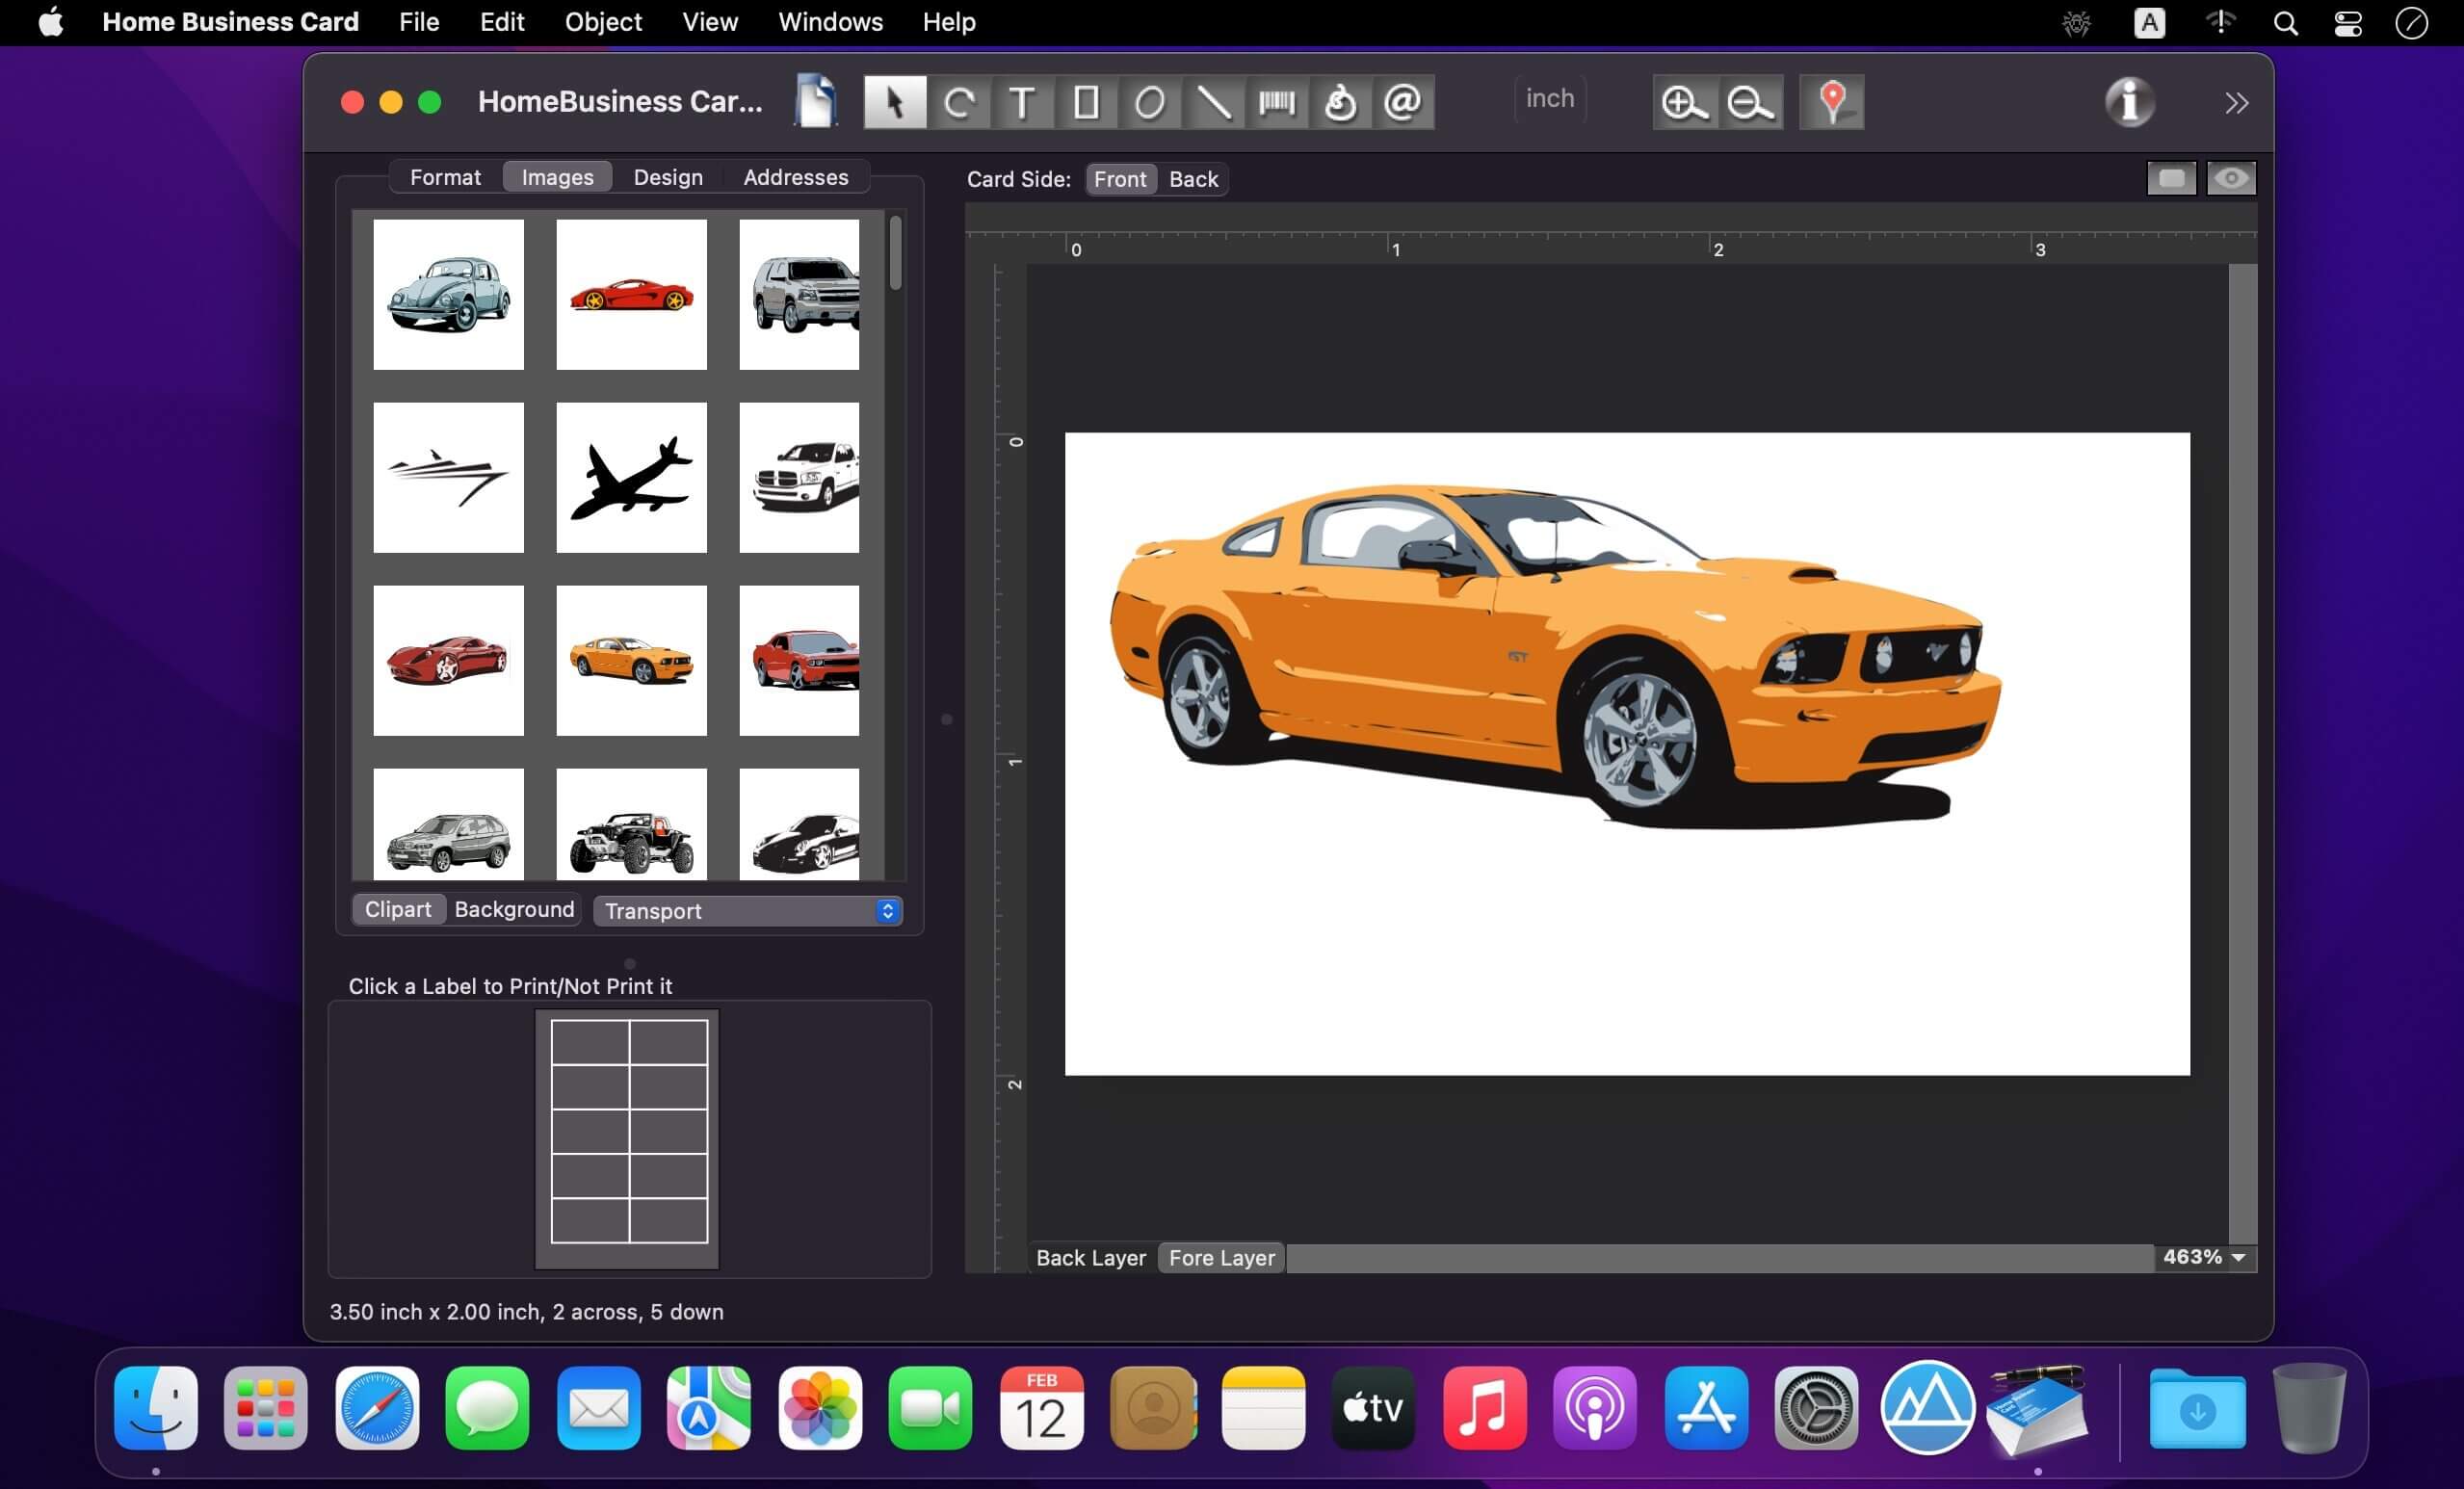Open Control Center in menu bar
This screenshot has width=2464, height=1489.
(x=2348, y=22)
